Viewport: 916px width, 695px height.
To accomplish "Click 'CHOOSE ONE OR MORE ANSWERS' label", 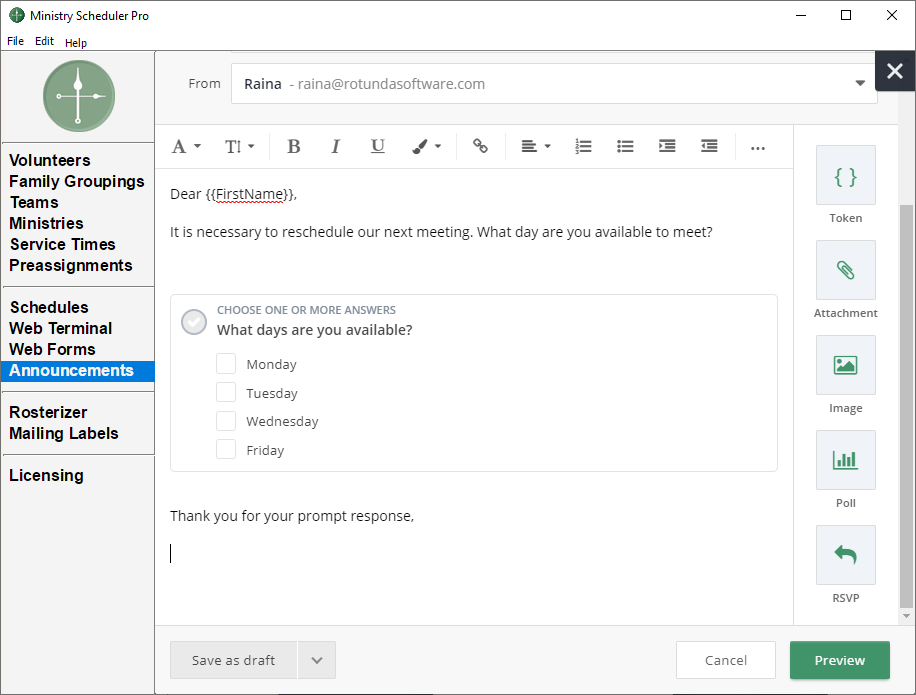I will pos(306,310).
